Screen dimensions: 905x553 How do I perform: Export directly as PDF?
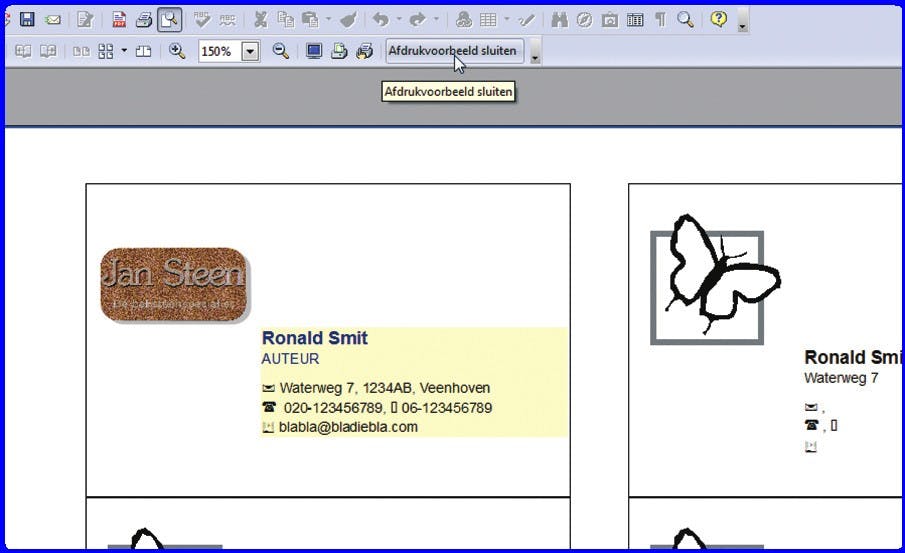[x=119, y=20]
